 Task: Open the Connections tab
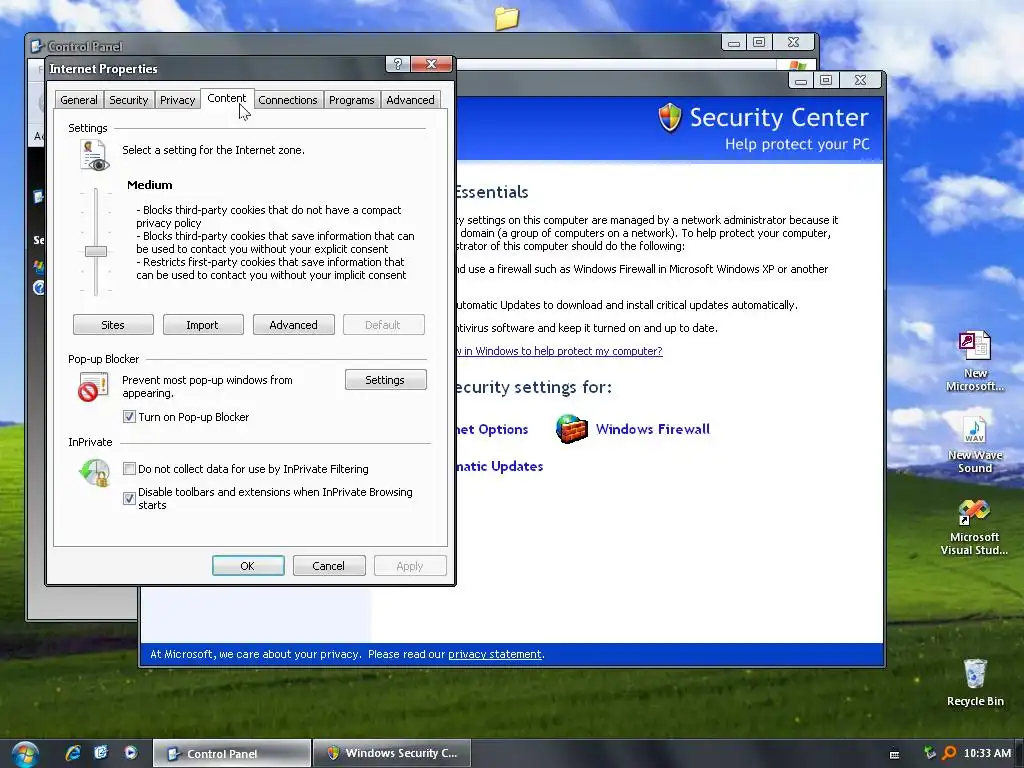[287, 100]
